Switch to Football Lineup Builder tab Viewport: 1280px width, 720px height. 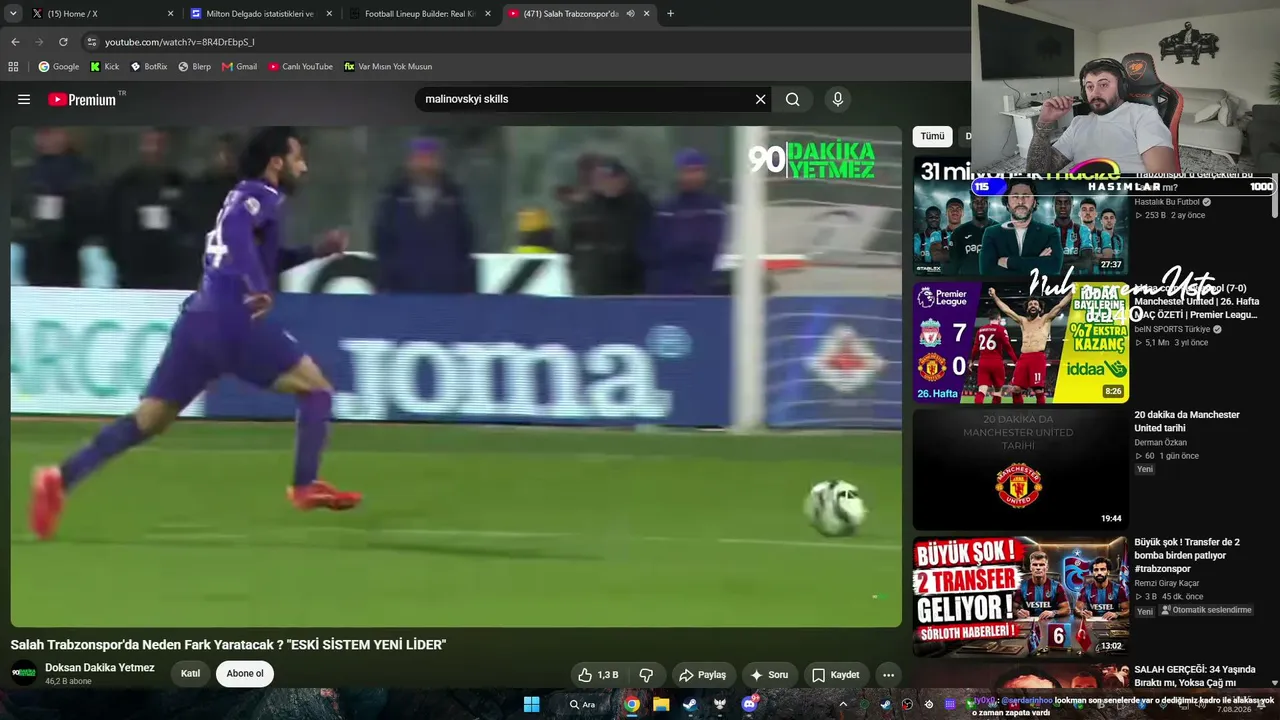point(420,14)
